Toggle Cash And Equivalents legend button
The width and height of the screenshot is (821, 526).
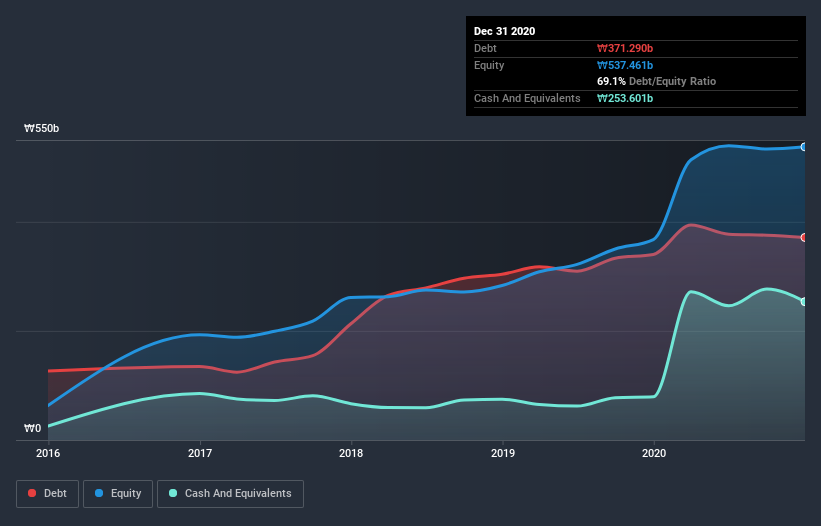(230, 494)
